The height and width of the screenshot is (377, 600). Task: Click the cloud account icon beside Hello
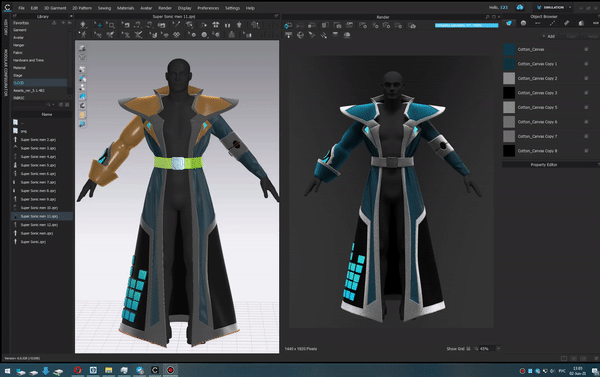(520, 7)
